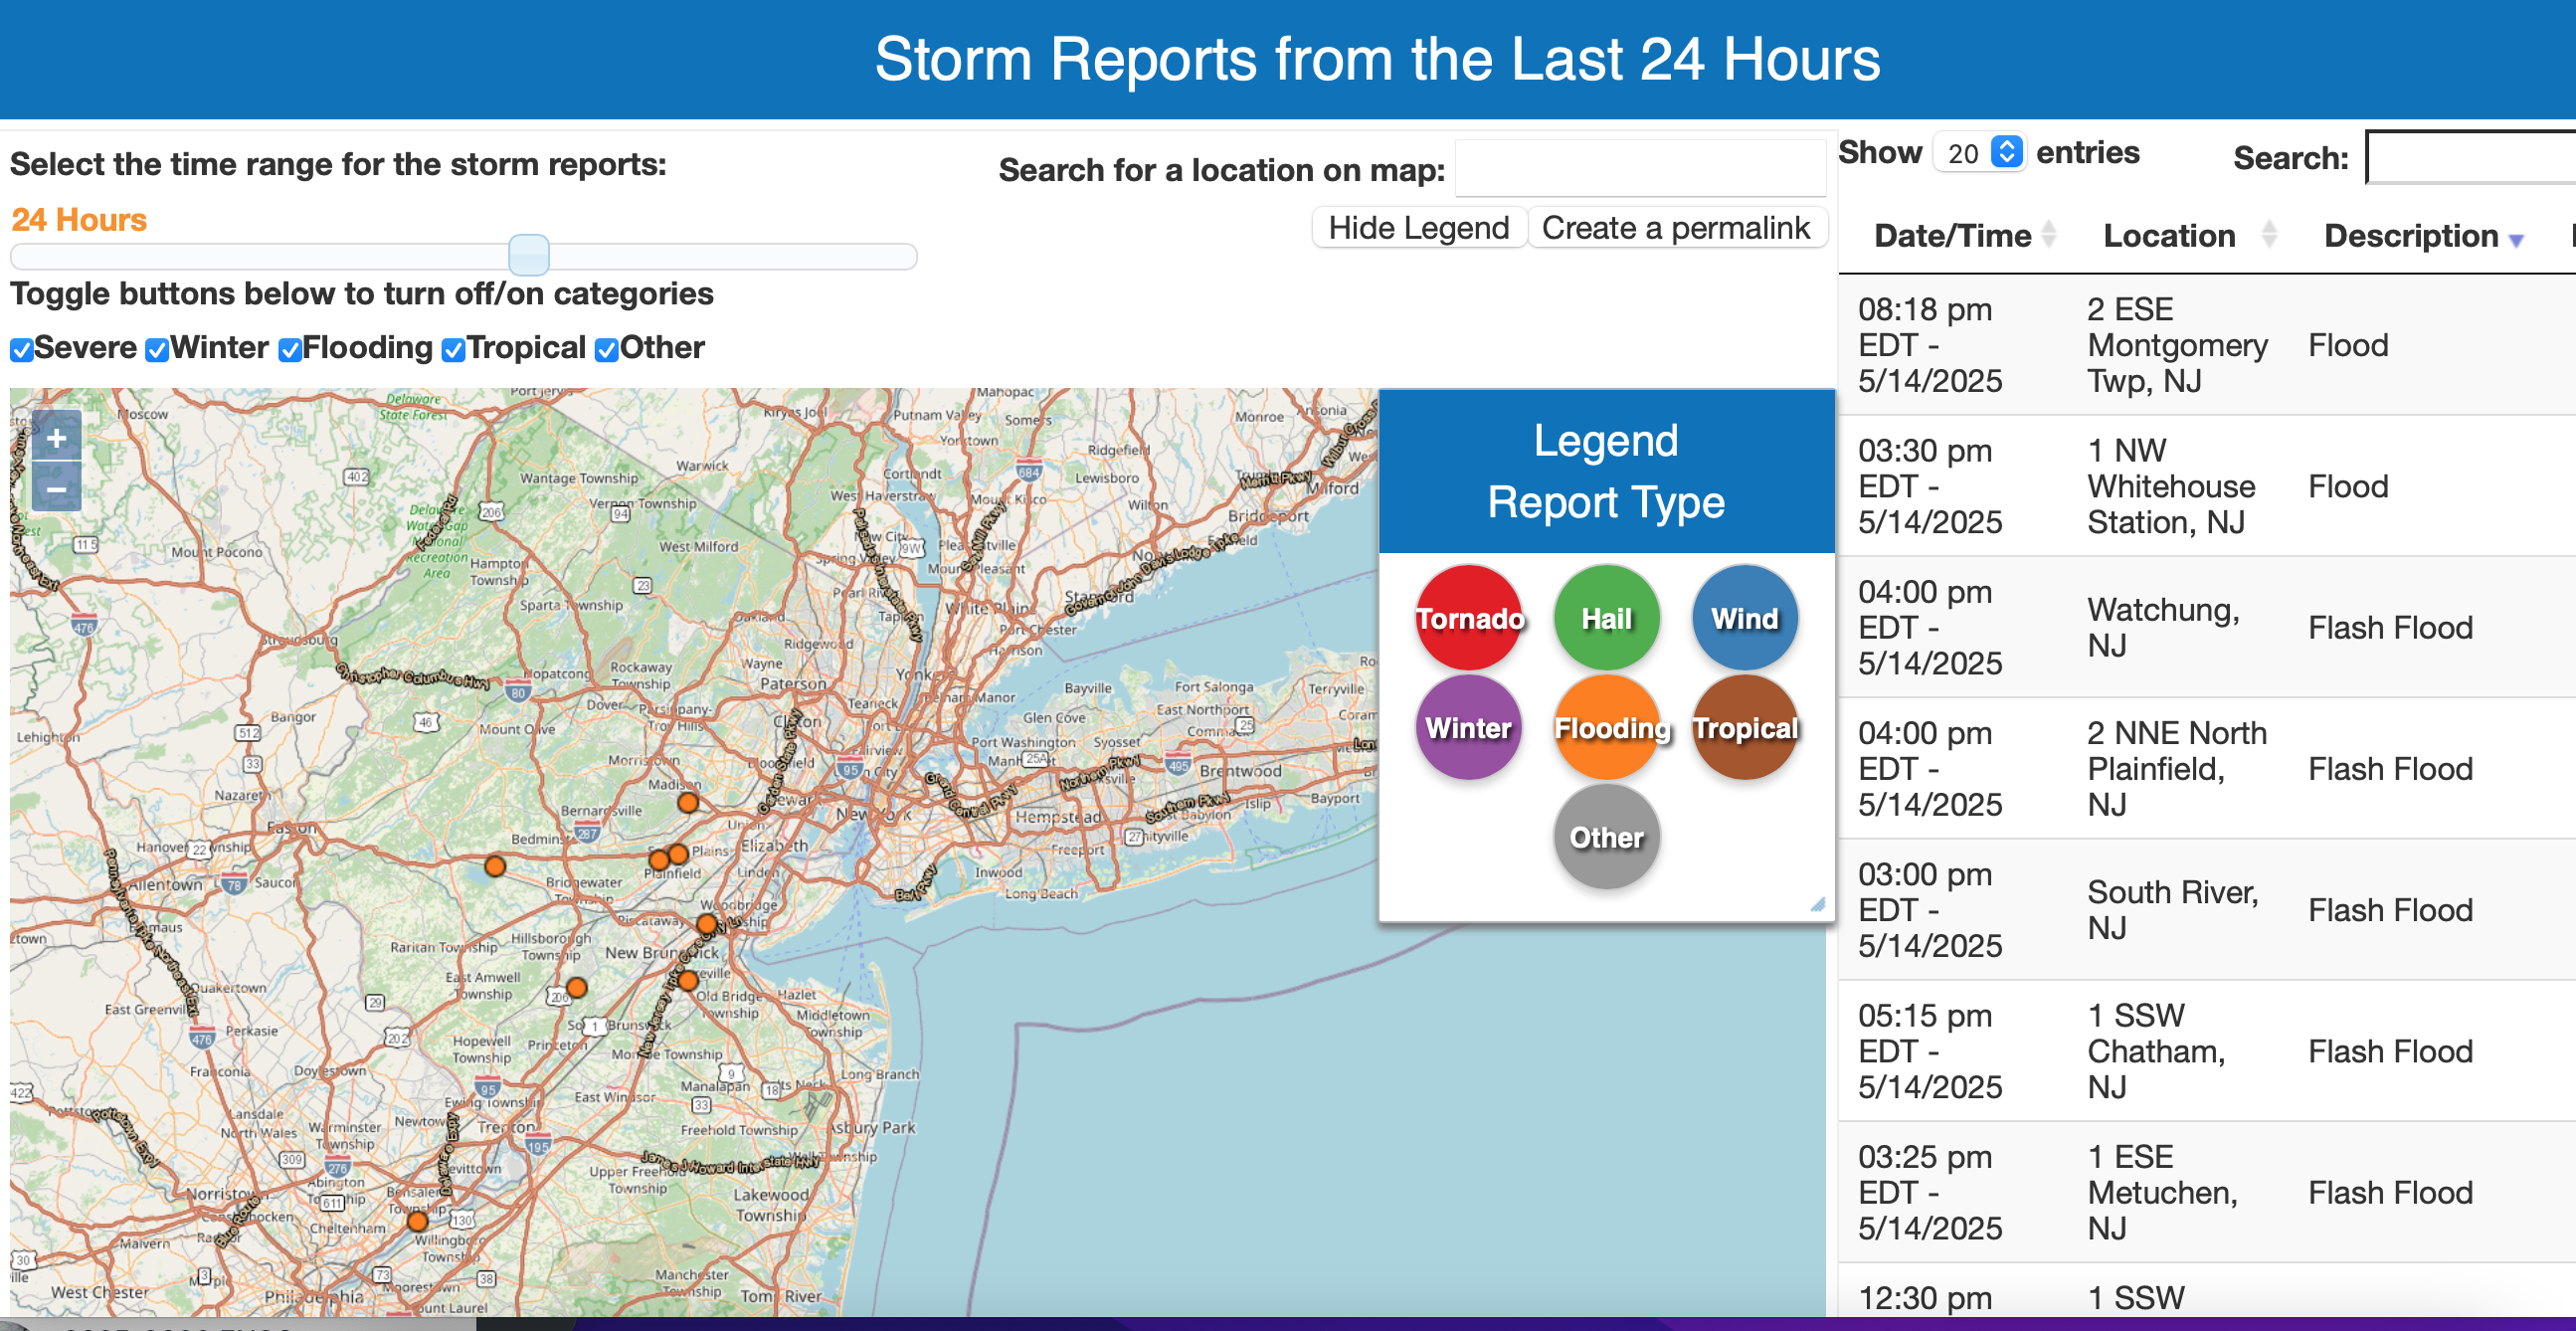This screenshot has height=1331, width=2576.
Task: Select the flood marker near South River
Action: 688,980
